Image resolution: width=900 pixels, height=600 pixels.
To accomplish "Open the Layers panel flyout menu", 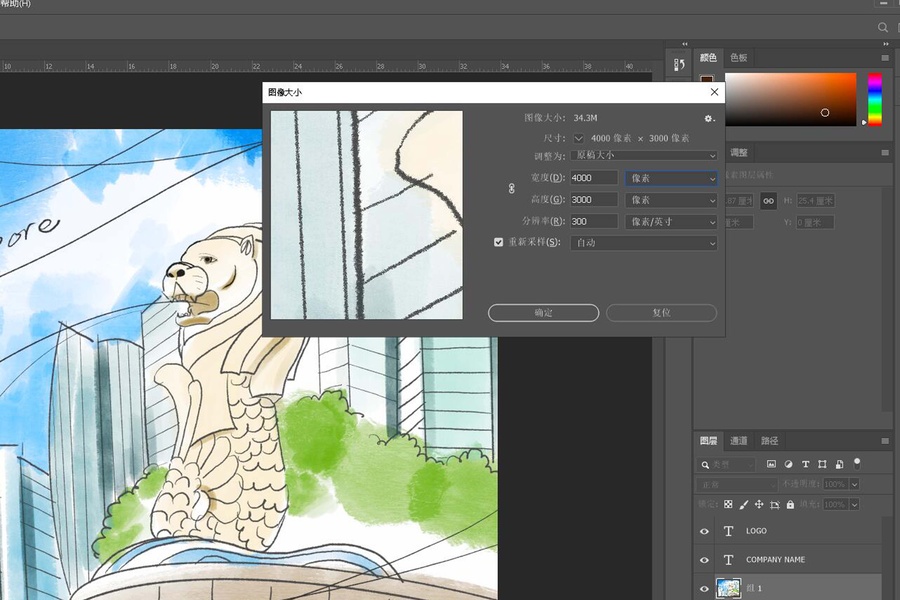I will tap(885, 441).
